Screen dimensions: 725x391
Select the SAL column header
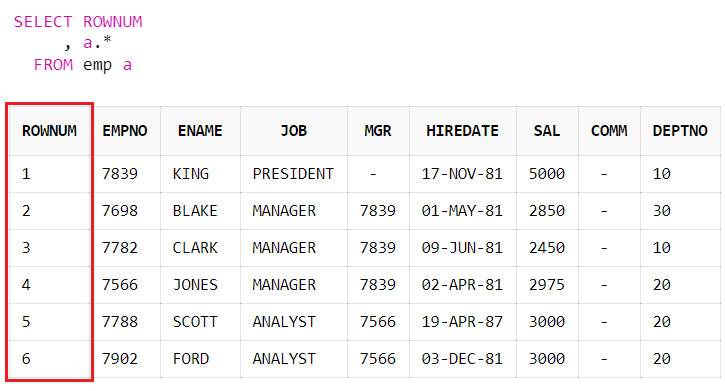pyautogui.click(x=547, y=131)
